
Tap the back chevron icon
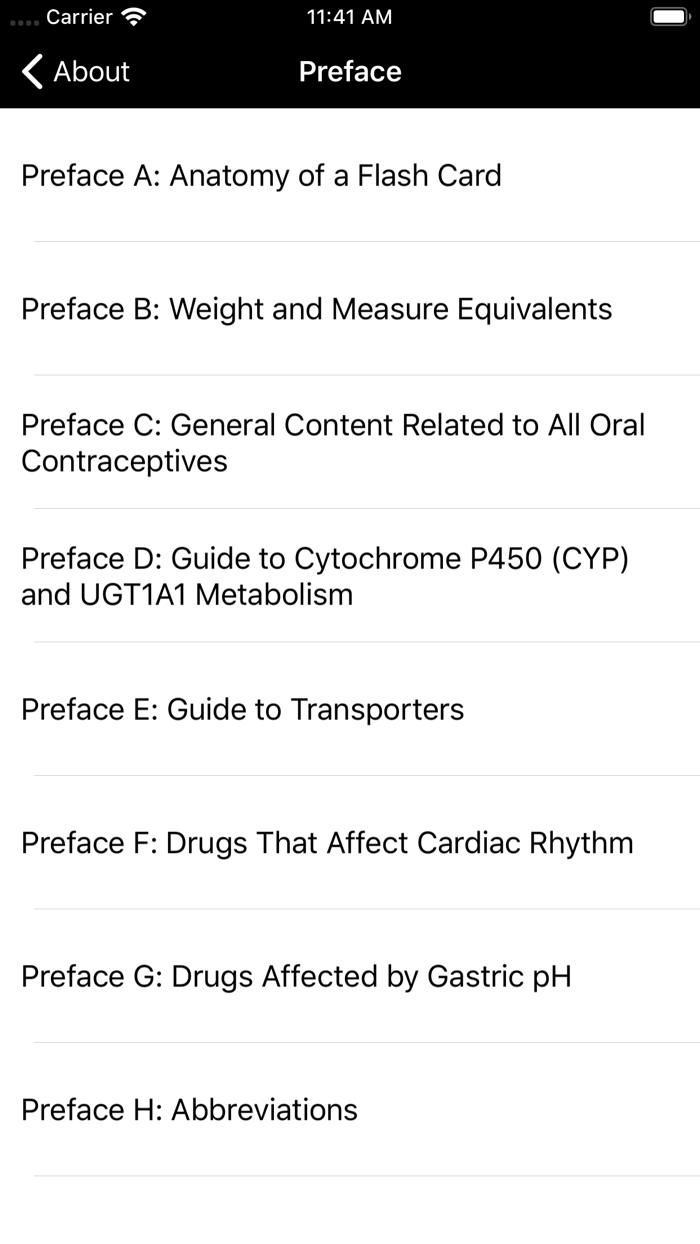30,71
